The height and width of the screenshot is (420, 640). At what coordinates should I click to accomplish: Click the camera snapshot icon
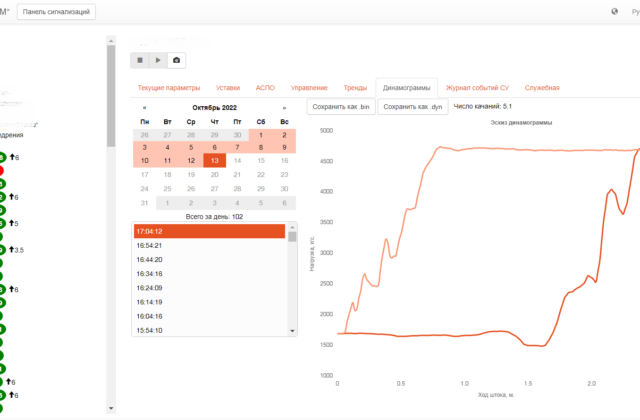coord(176,60)
